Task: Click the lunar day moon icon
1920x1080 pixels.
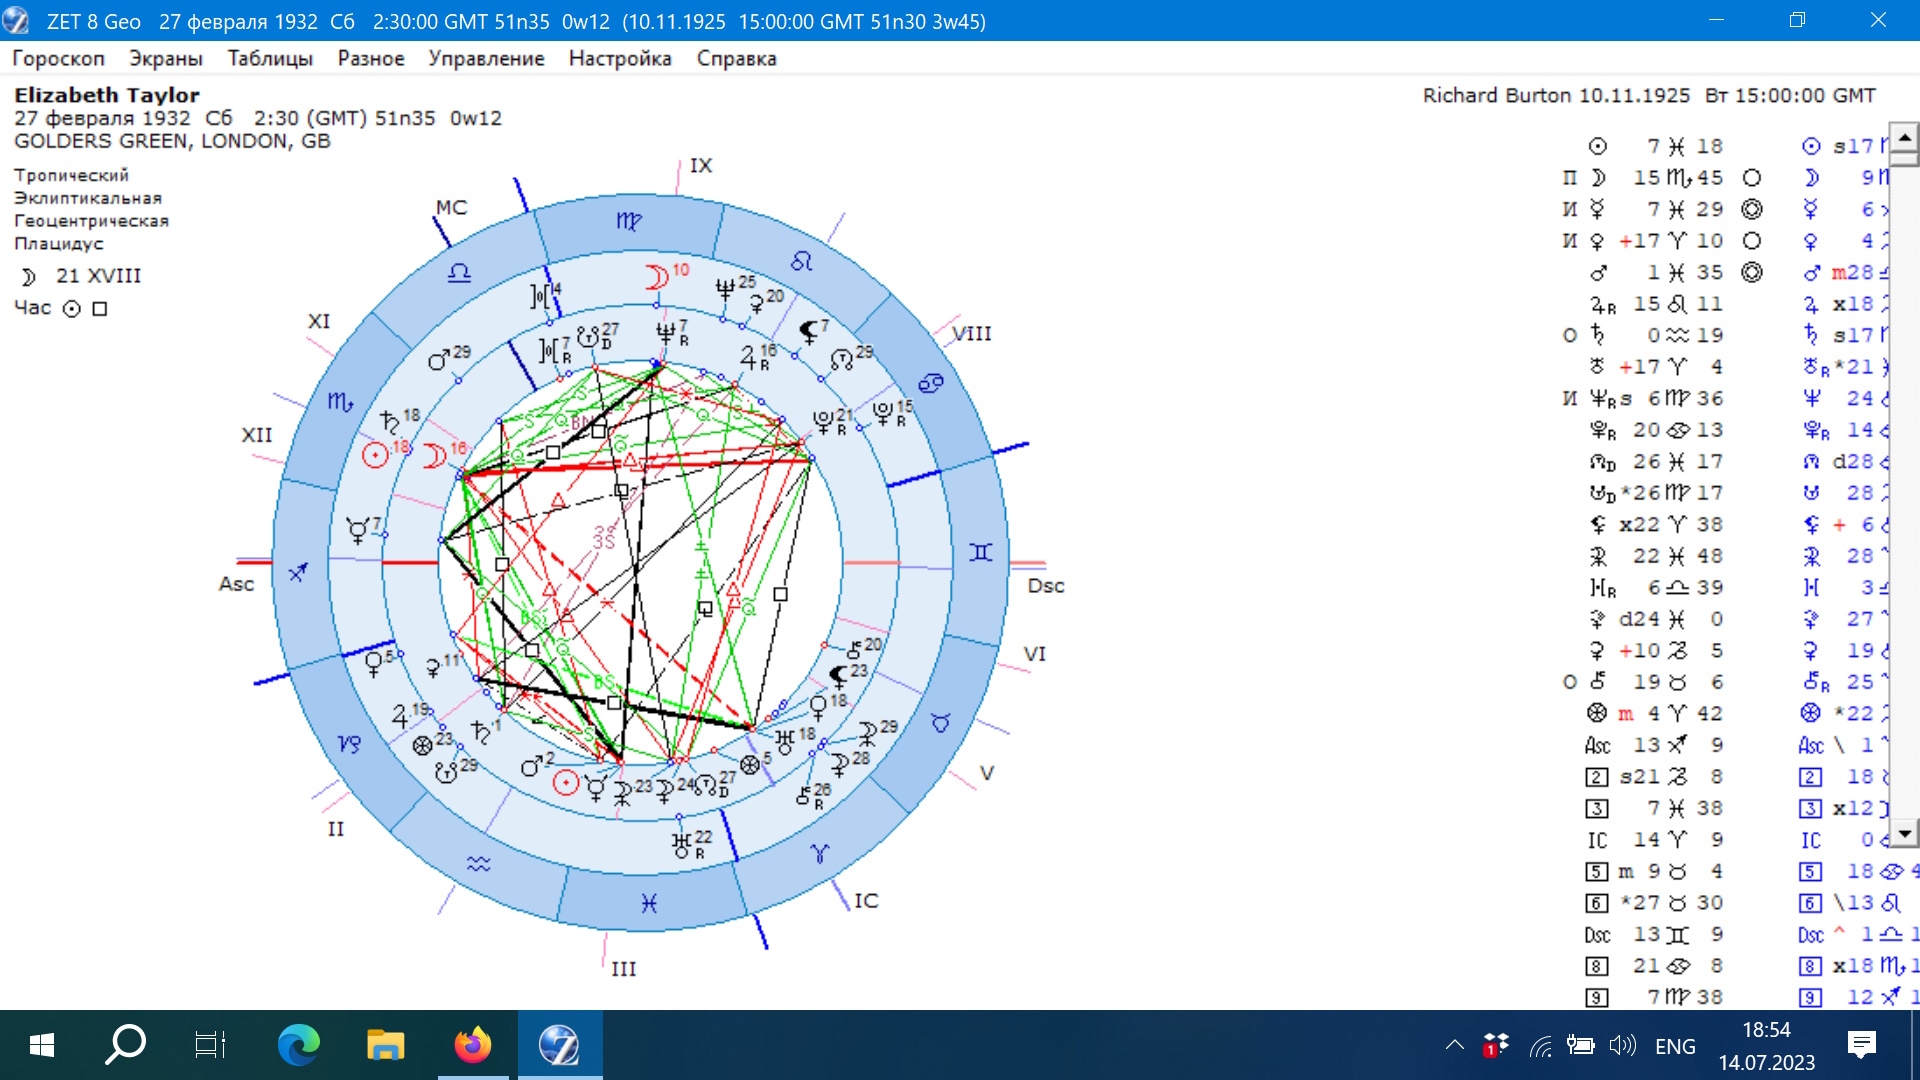Action: [28, 276]
